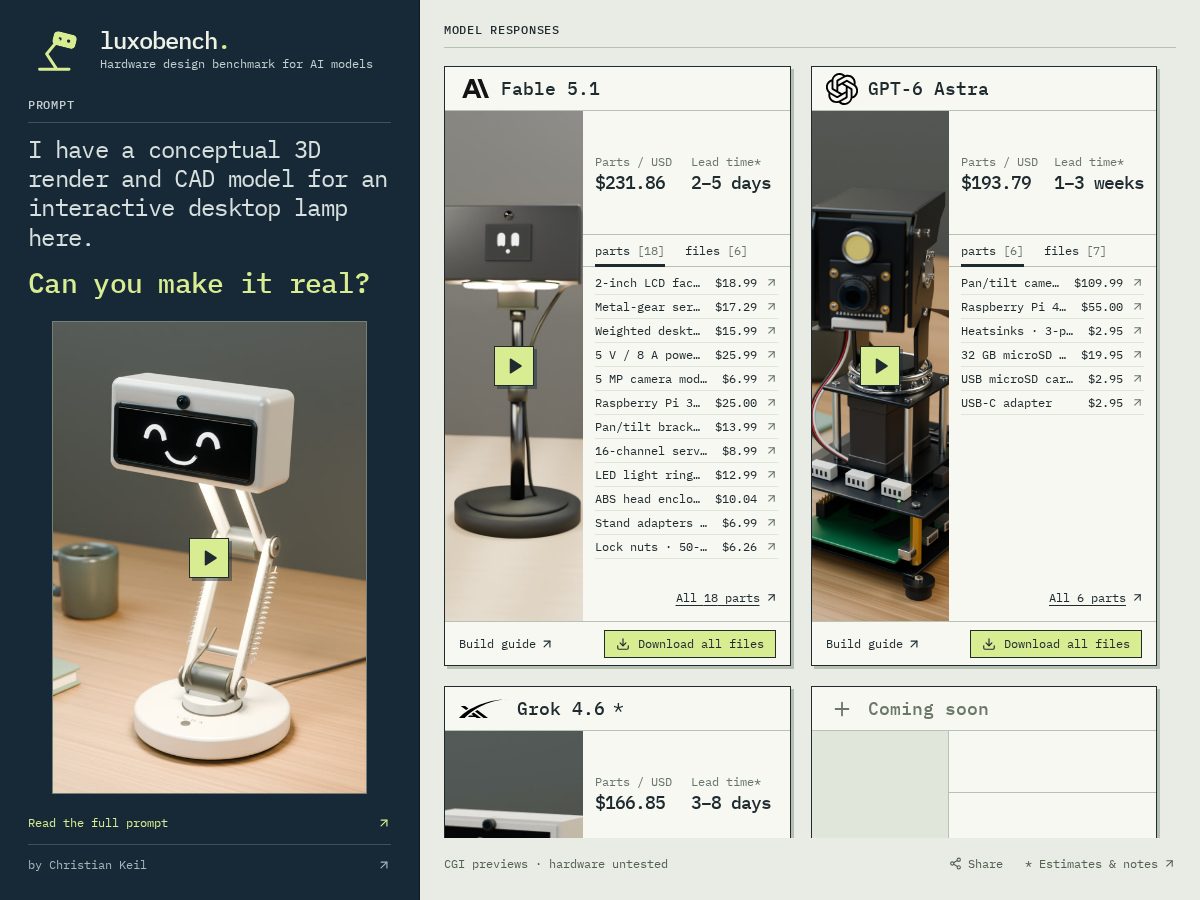Viewport: 1200px width, 900px height.
Task: Click the MODEL RESPONSES section heading
Action: click(502, 30)
